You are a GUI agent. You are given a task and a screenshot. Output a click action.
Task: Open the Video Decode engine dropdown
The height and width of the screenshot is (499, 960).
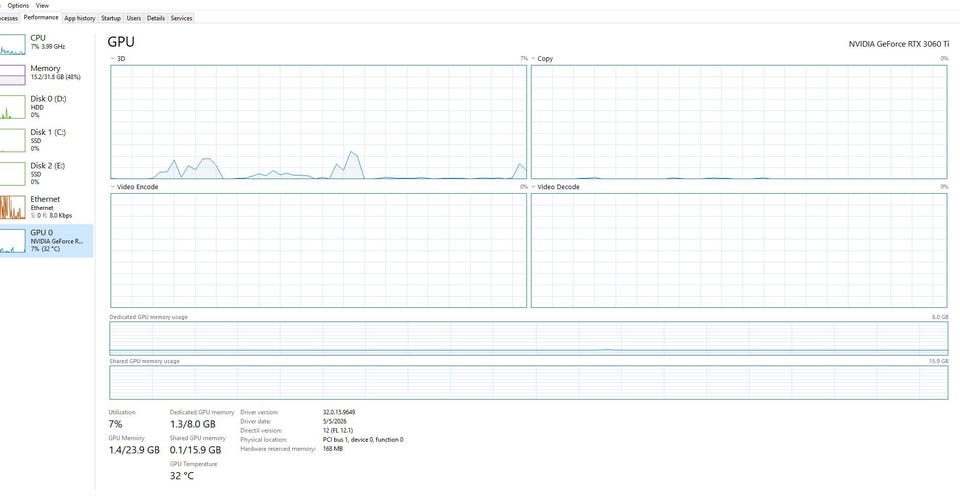point(533,187)
